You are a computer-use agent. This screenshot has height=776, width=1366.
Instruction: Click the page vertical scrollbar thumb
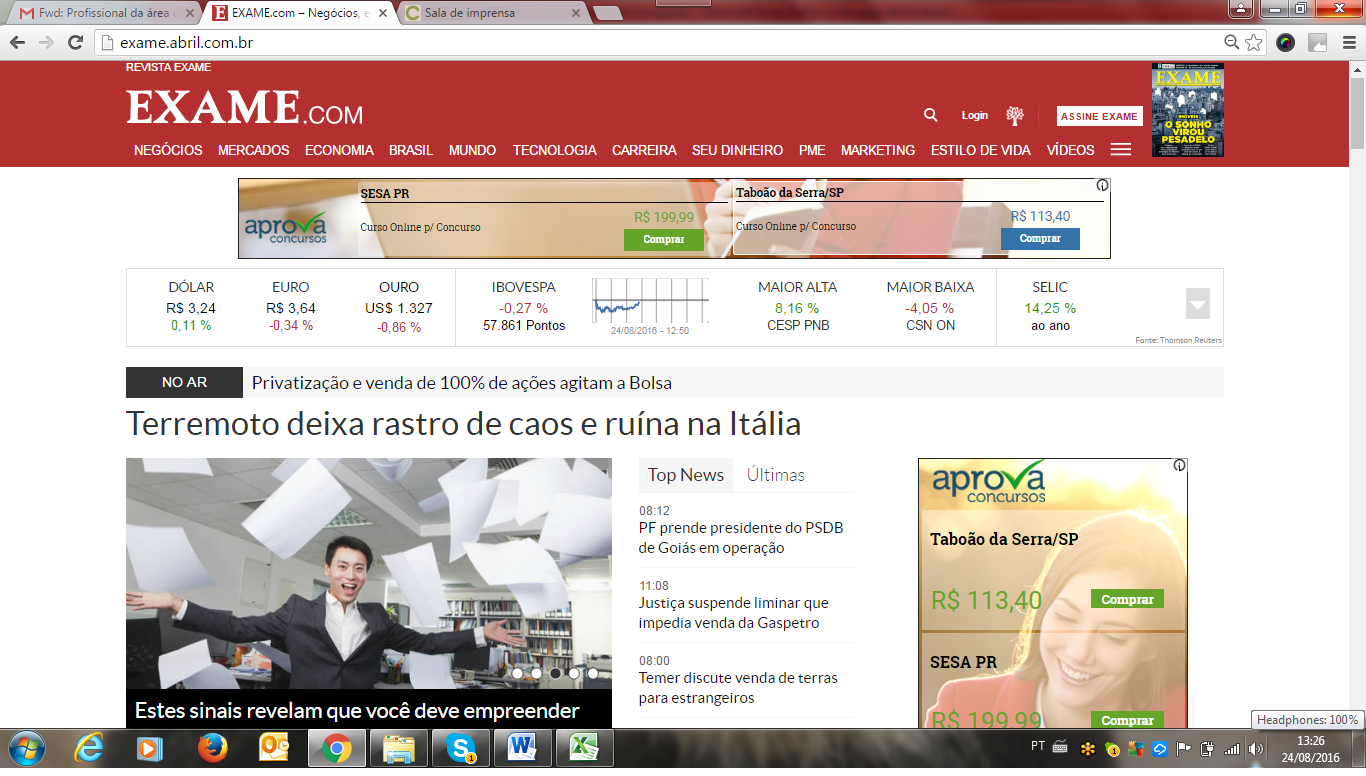[x=1357, y=112]
